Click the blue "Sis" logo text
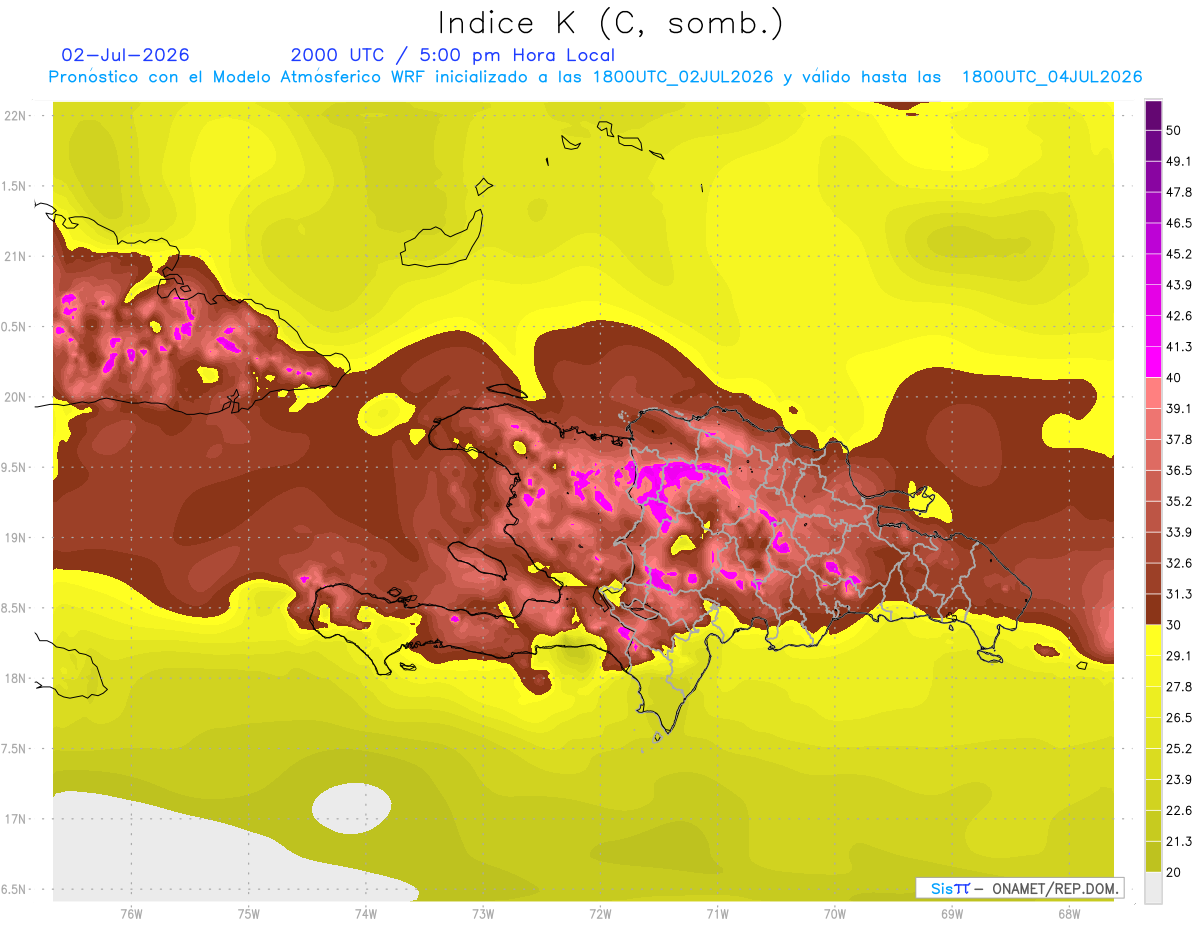The image size is (1200, 927). tap(941, 888)
